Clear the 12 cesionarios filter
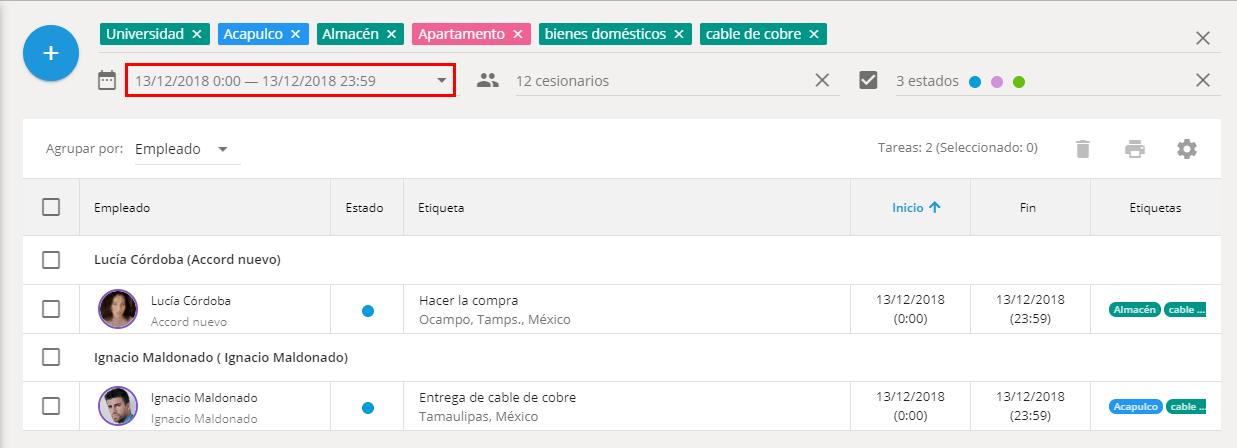This screenshot has height=448, width=1237. [x=822, y=80]
